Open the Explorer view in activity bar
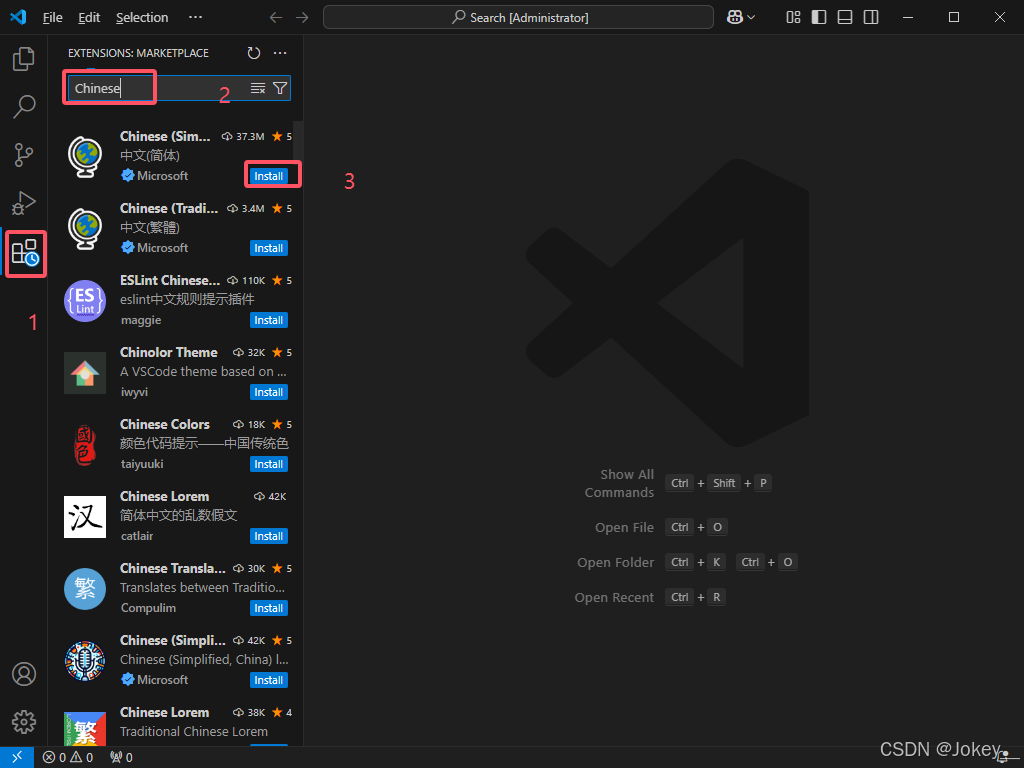 click(x=24, y=59)
